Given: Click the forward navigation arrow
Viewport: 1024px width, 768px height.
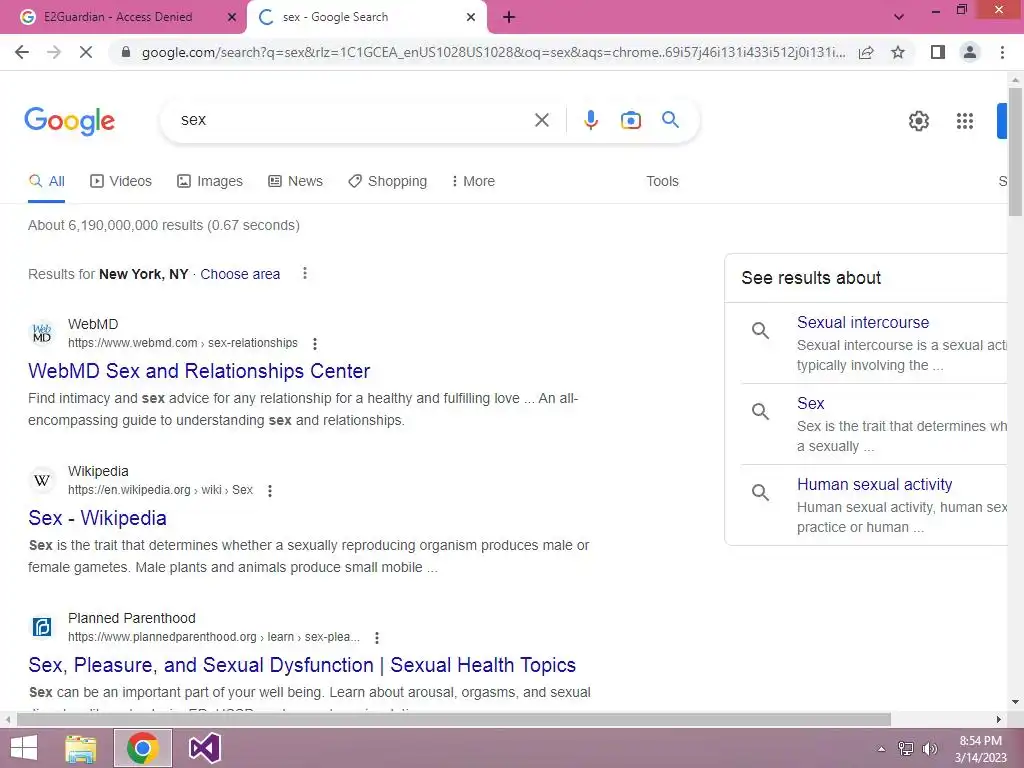Looking at the screenshot, I should point(54,52).
